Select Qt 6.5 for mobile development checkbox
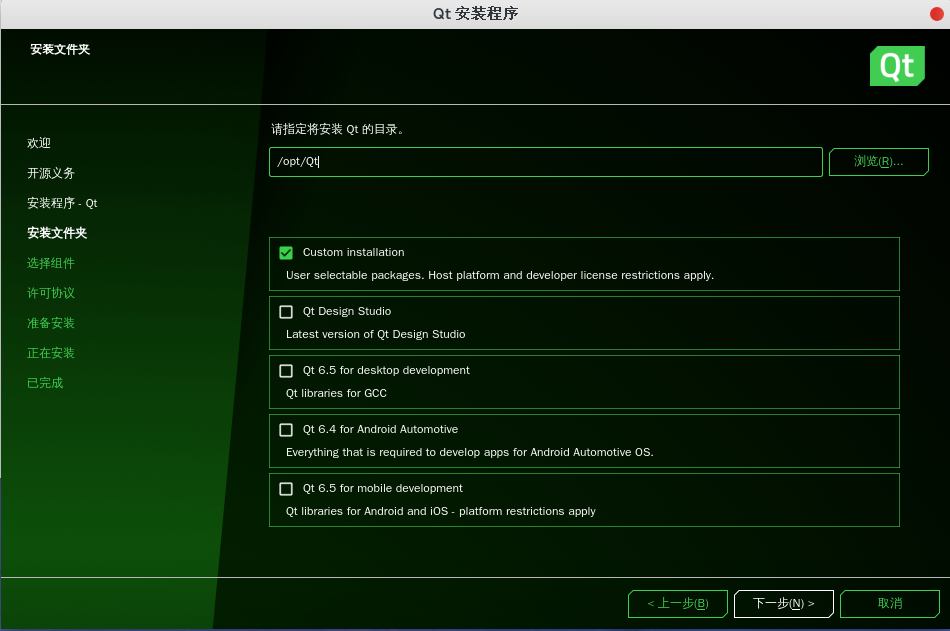 (x=286, y=489)
